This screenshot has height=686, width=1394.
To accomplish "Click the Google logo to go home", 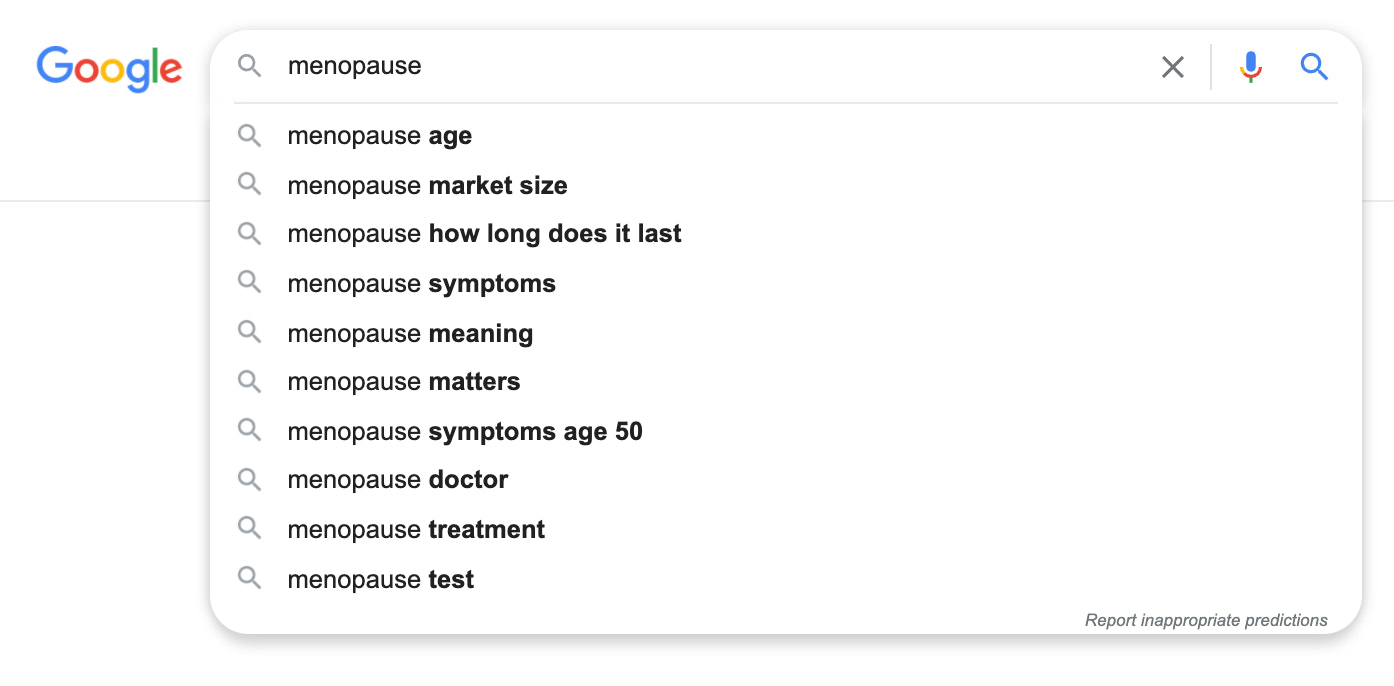I will [x=109, y=69].
